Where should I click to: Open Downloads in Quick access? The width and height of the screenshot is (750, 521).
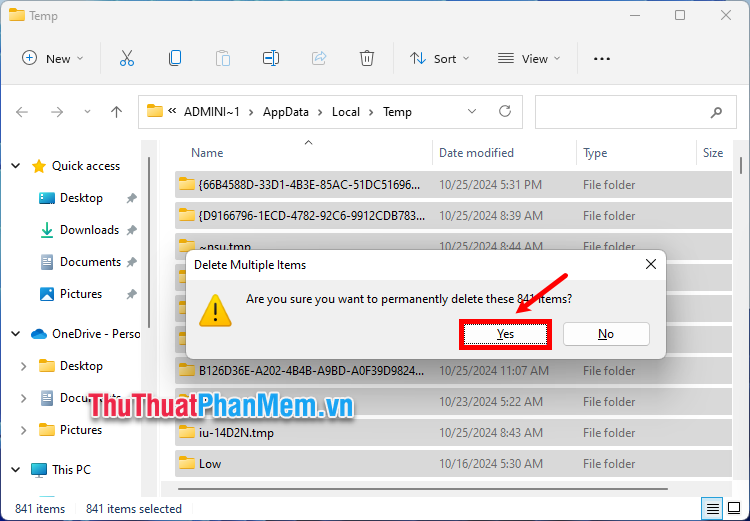[x=89, y=230]
